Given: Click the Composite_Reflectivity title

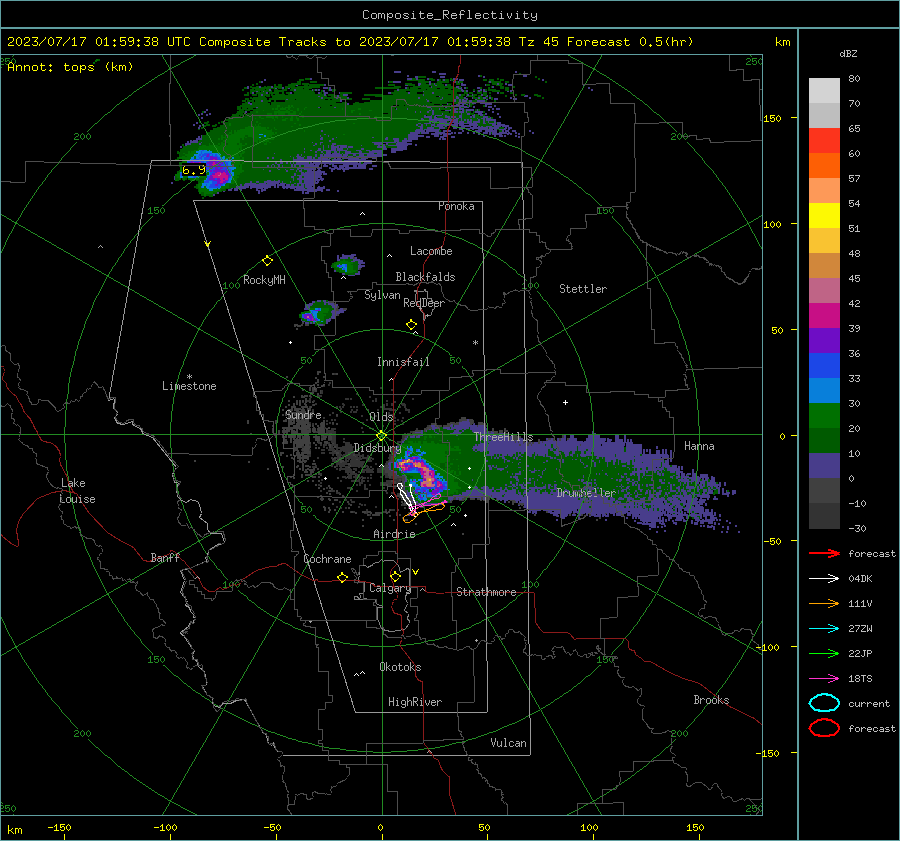Looking at the screenshot, I should tap(449, 15).
